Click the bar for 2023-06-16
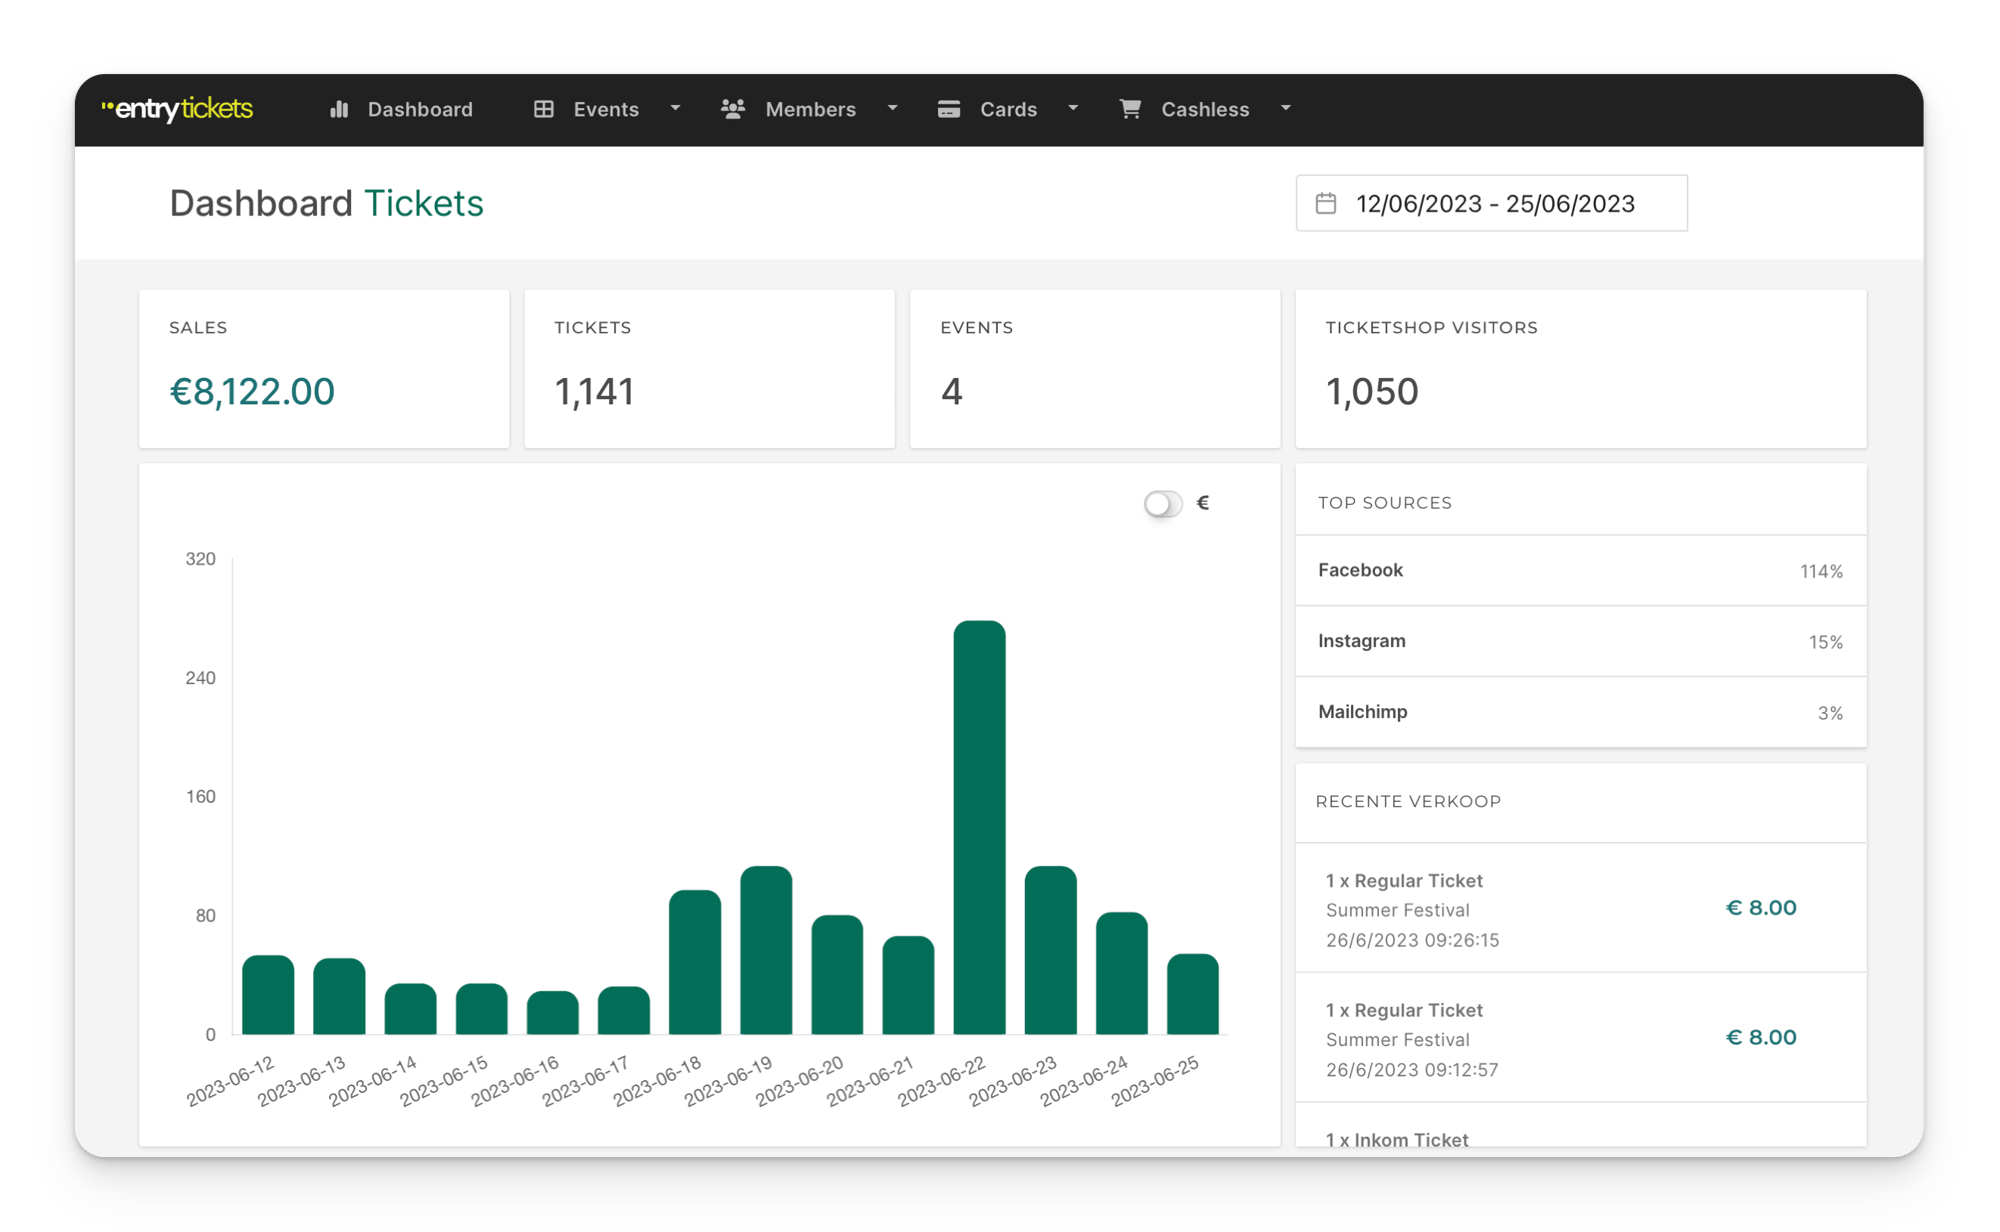This screenshot has width=2000, height=1232. click(x=553, y=1012)
